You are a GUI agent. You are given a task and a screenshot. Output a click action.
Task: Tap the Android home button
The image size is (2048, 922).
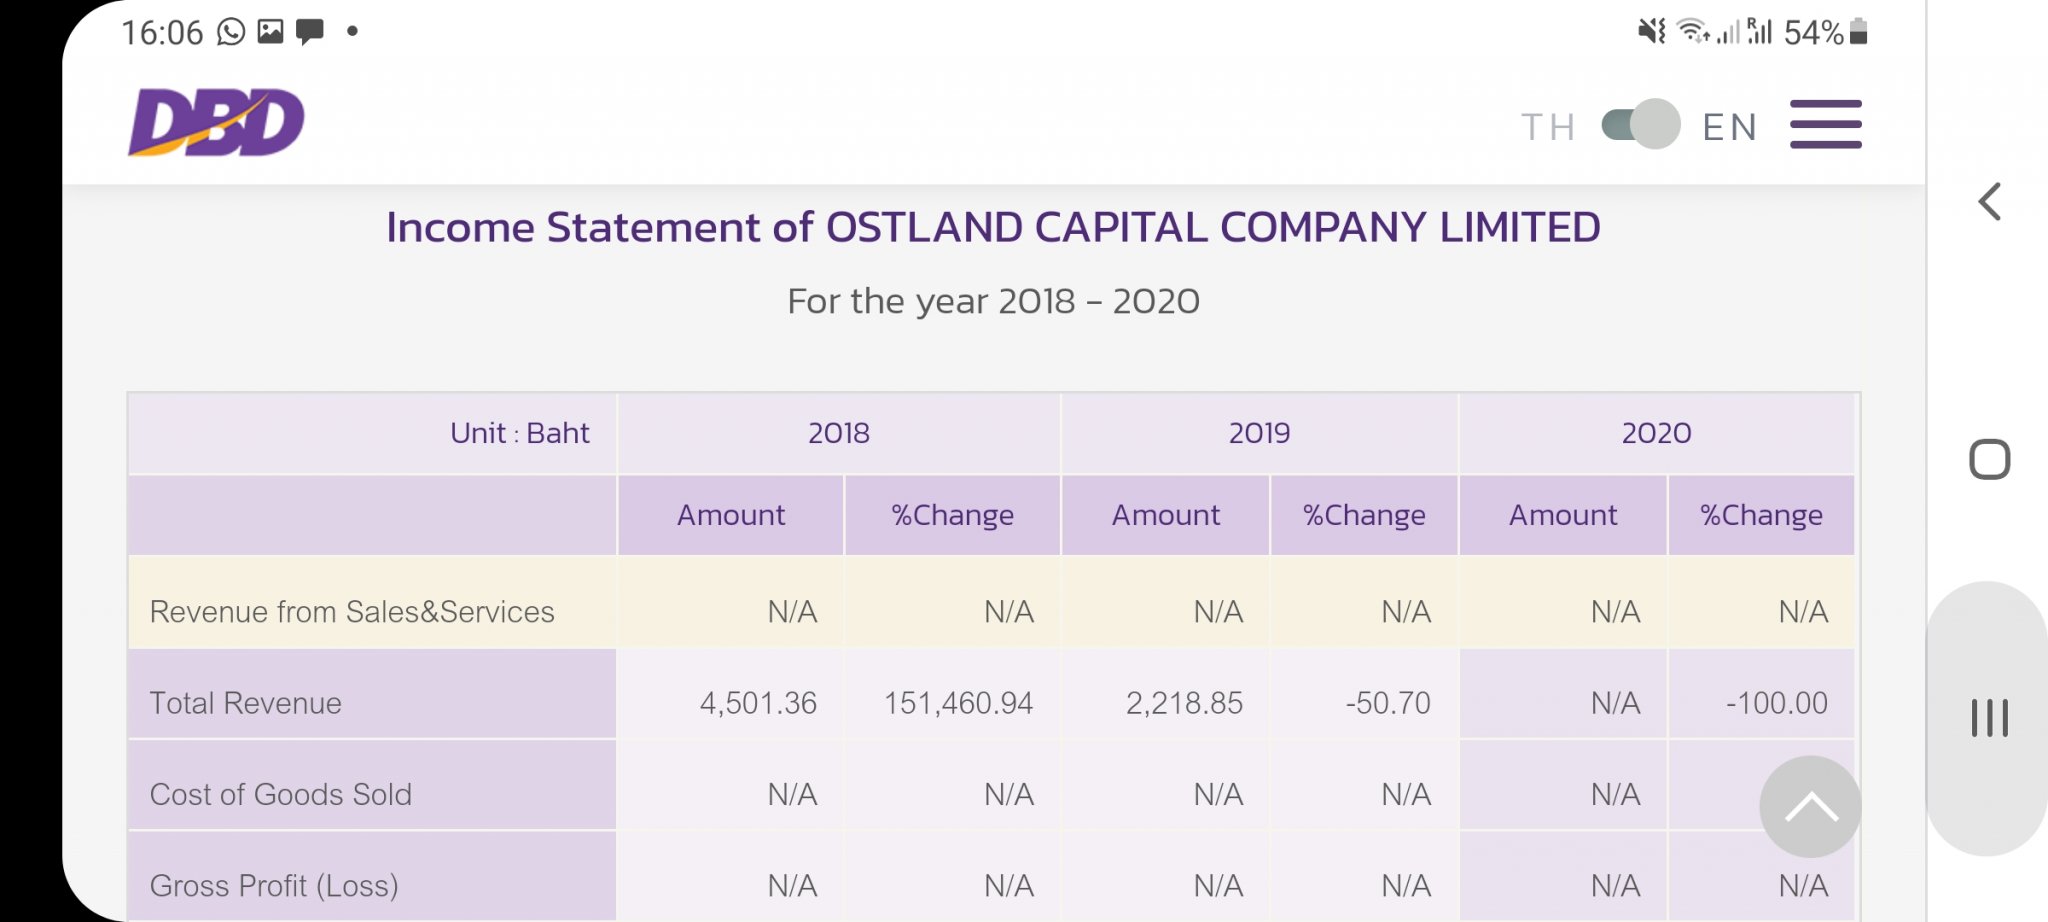coord(1989,460)
